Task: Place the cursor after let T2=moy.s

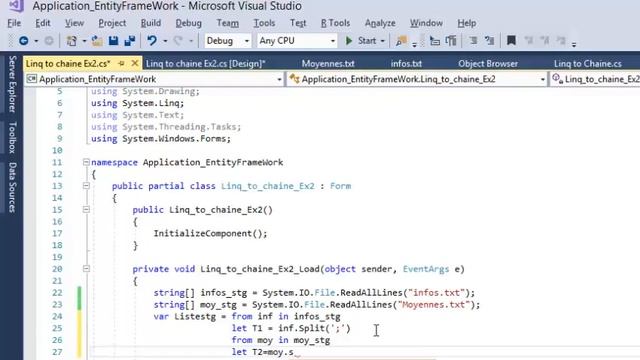Action: (x=295, y=352)
